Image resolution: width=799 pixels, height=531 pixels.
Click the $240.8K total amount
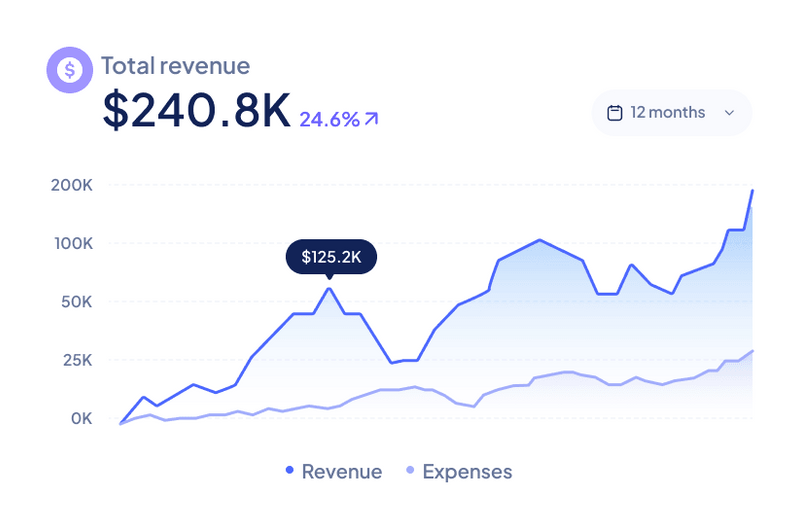click(196, 111)
